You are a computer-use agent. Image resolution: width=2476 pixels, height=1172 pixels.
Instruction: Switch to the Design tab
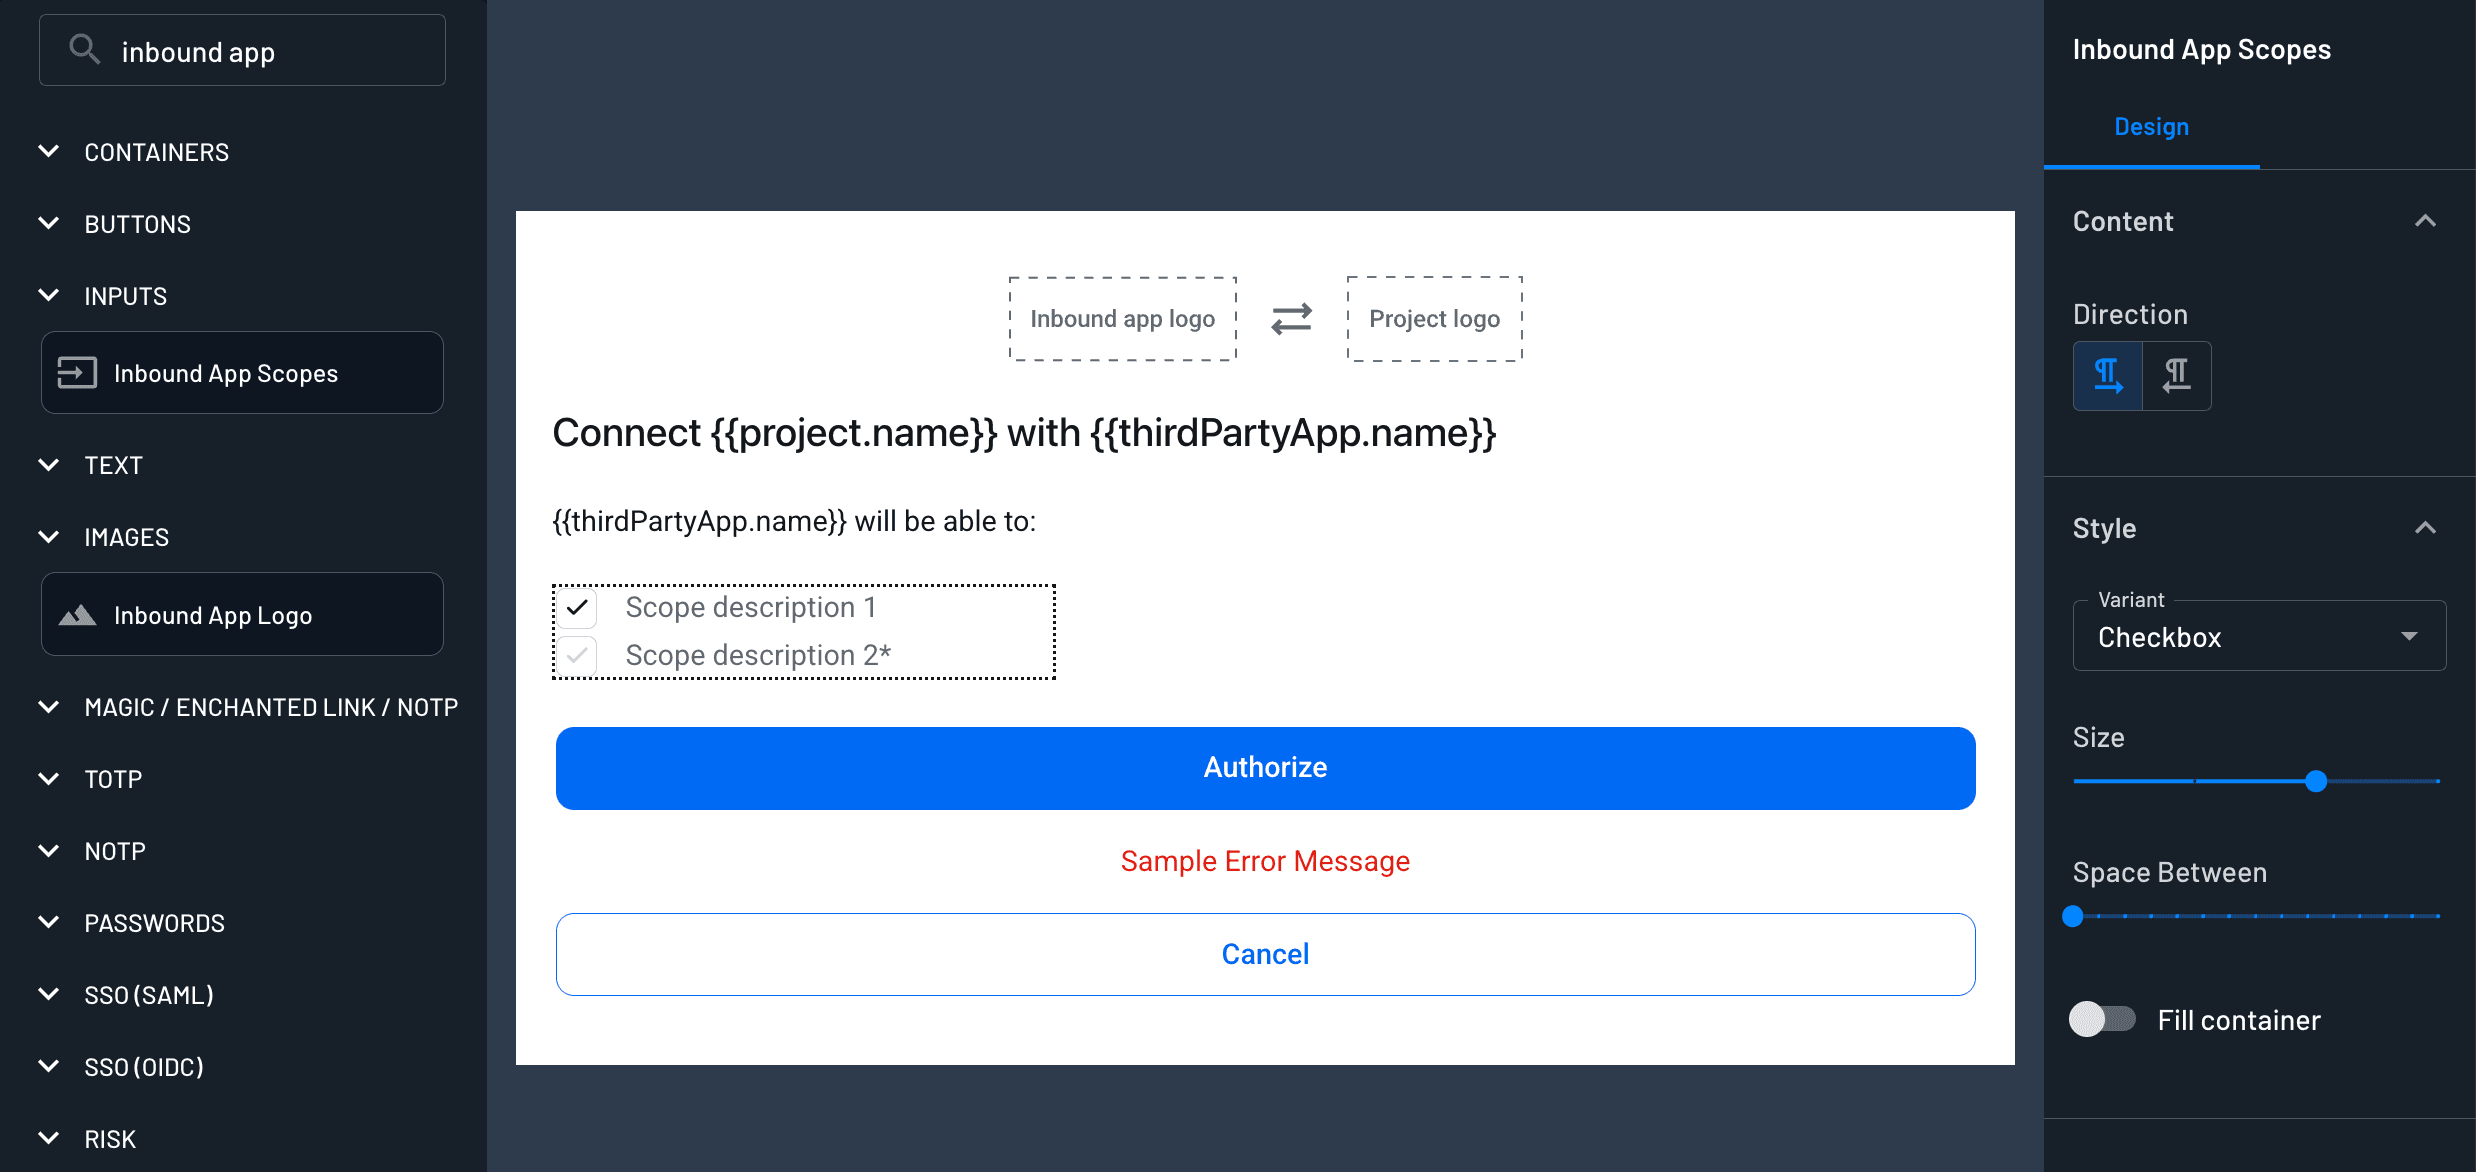tap(2151, 127)
